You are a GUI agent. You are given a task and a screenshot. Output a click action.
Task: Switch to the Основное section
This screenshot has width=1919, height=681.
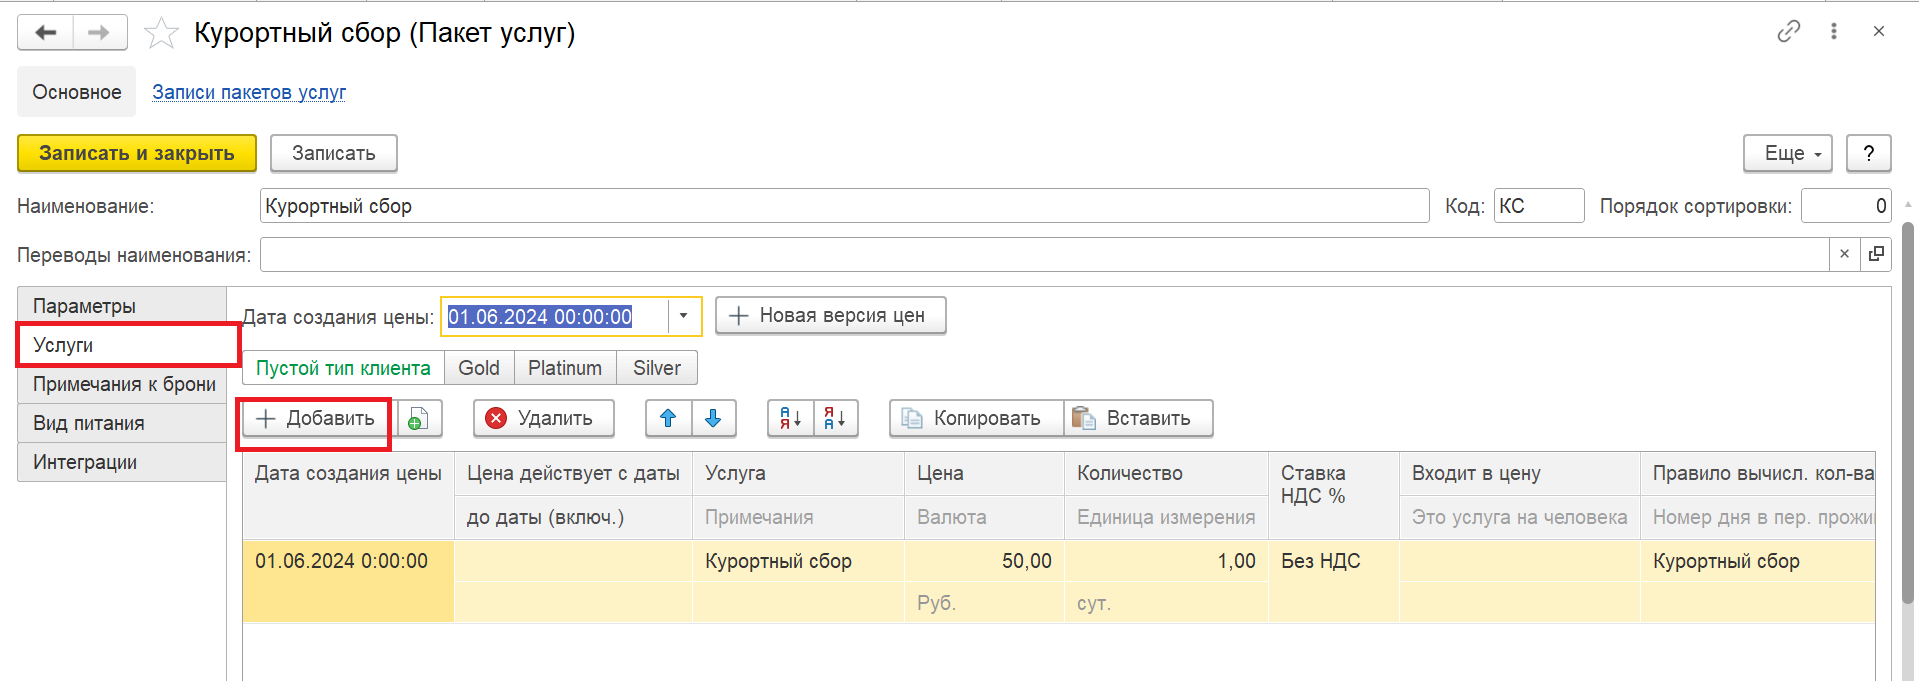pyautogui.click(x=77, y=92)
